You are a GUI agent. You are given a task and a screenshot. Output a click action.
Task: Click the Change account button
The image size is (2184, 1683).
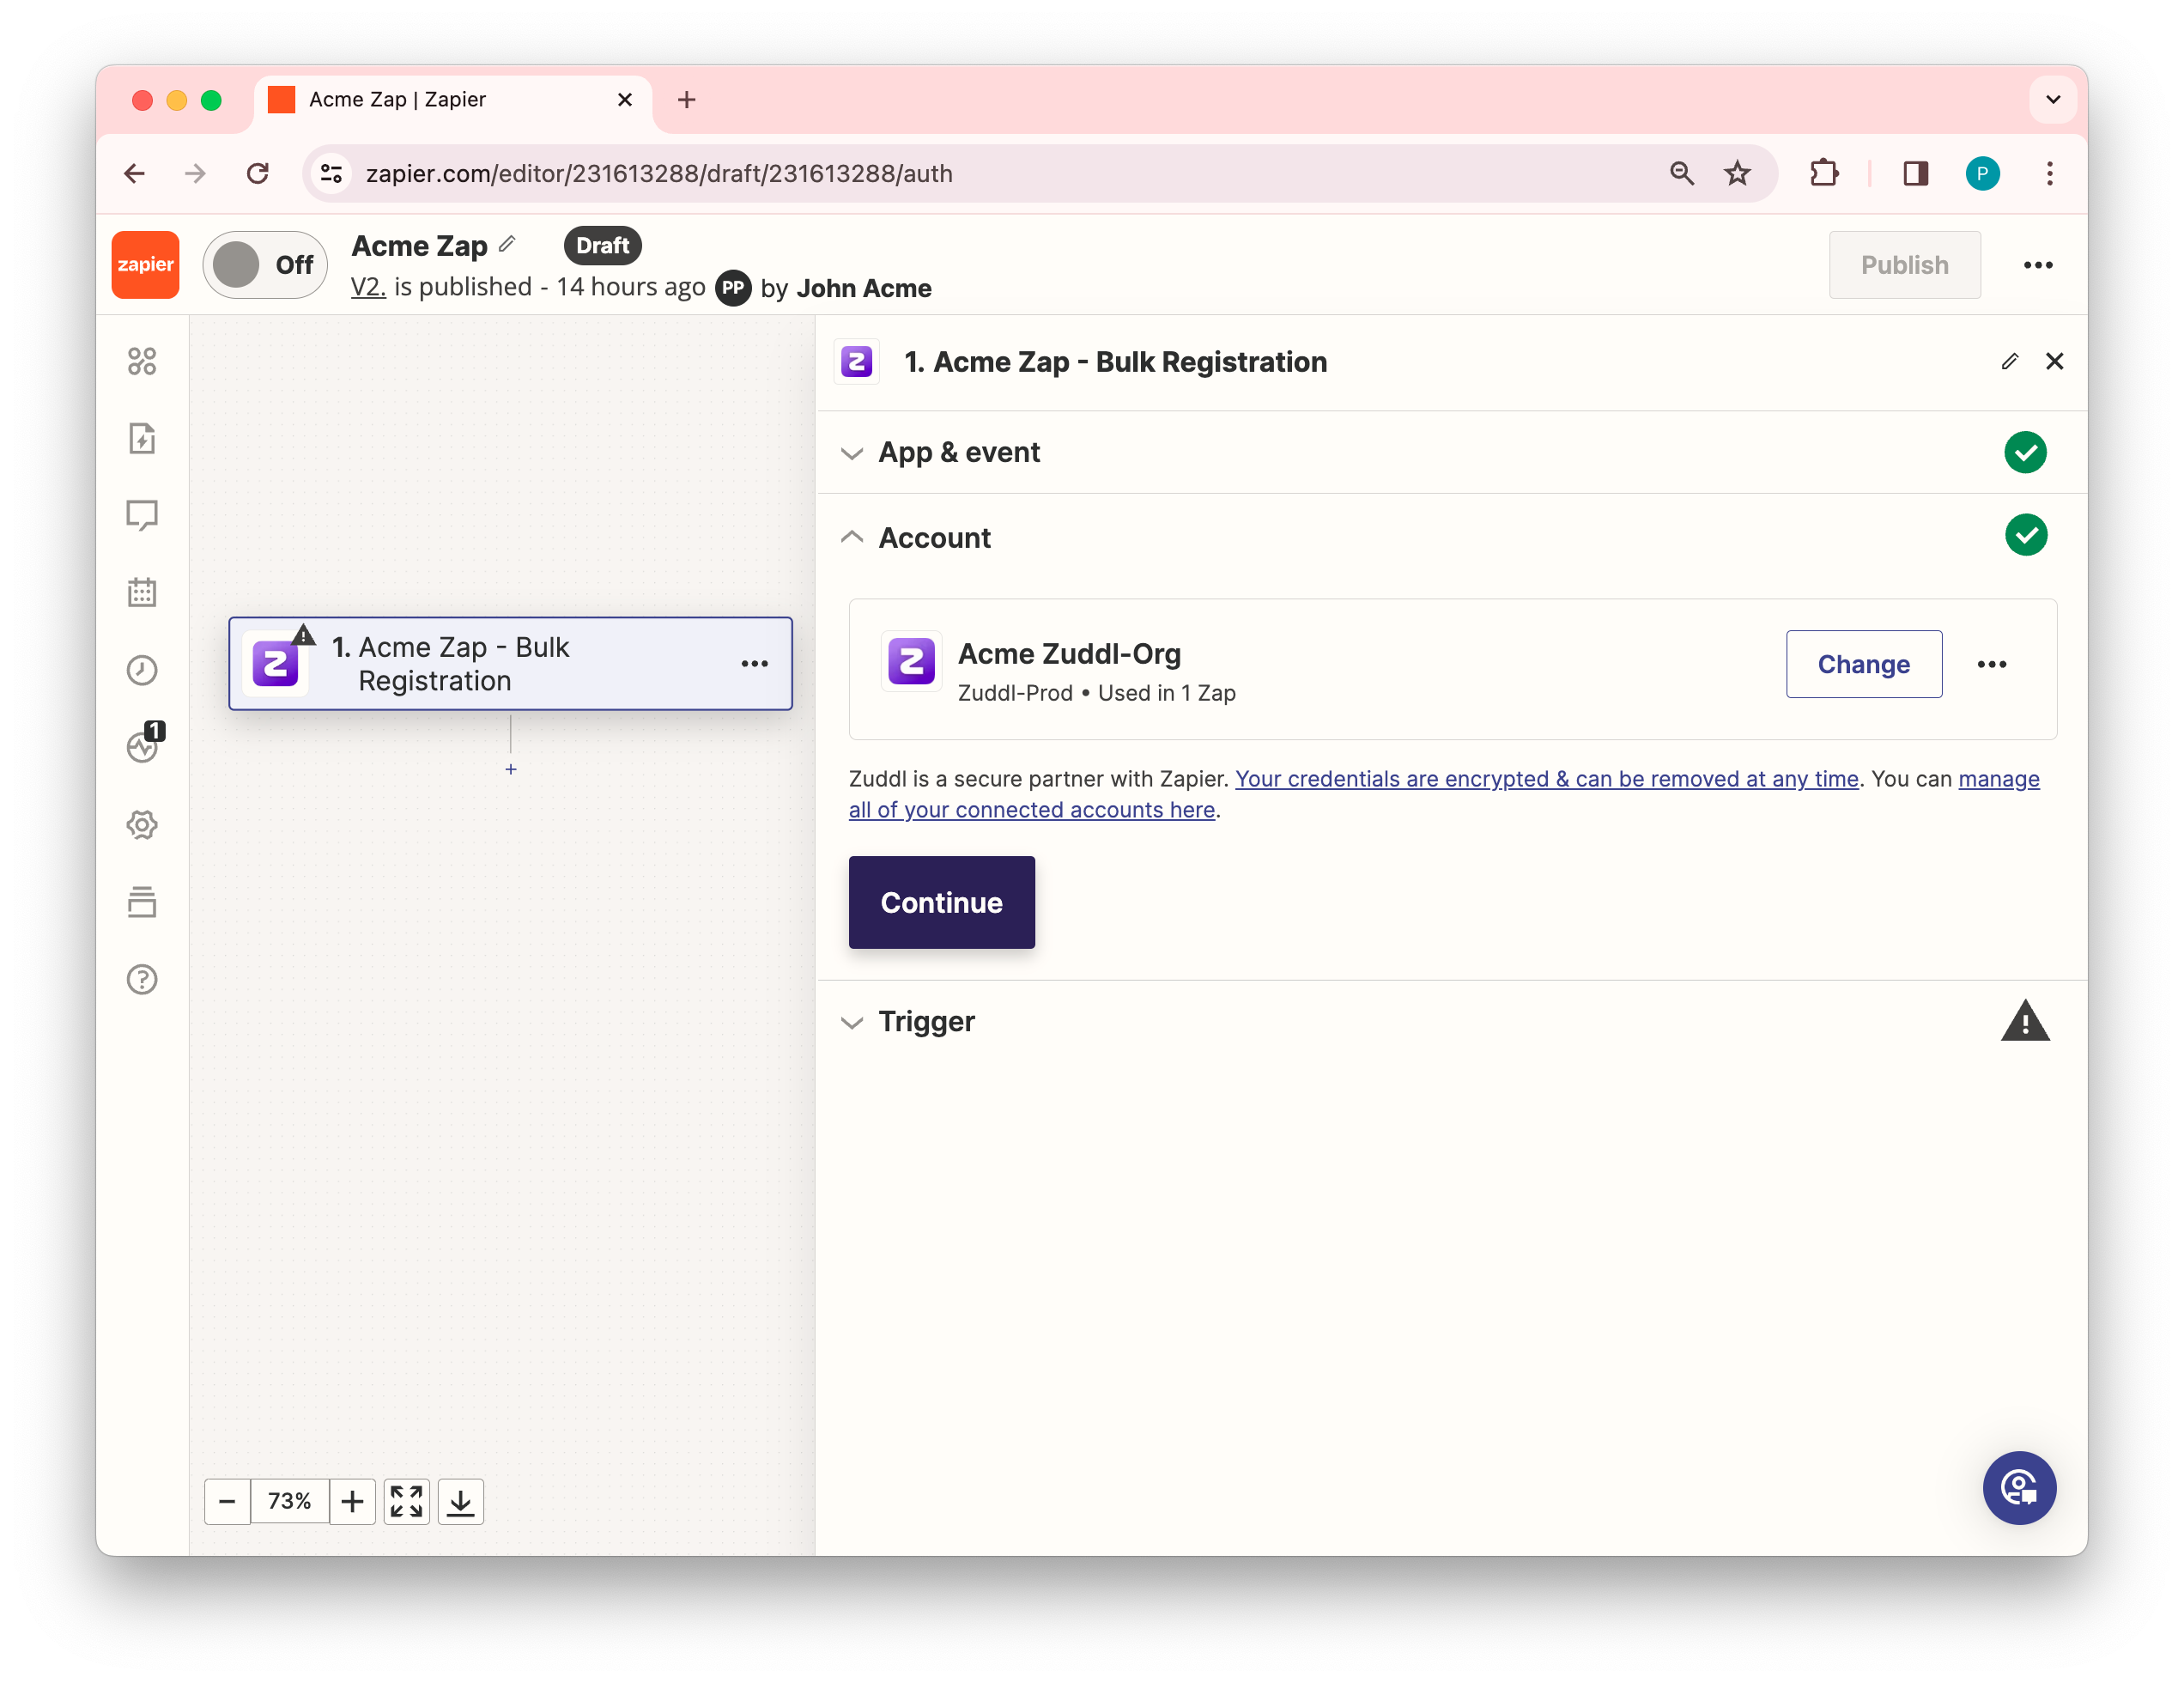[x=1863, y=664]
